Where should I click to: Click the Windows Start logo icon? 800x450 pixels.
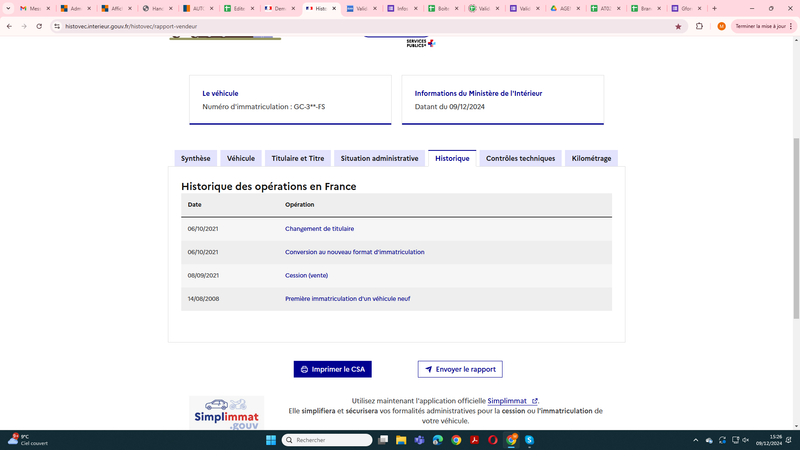271,440
